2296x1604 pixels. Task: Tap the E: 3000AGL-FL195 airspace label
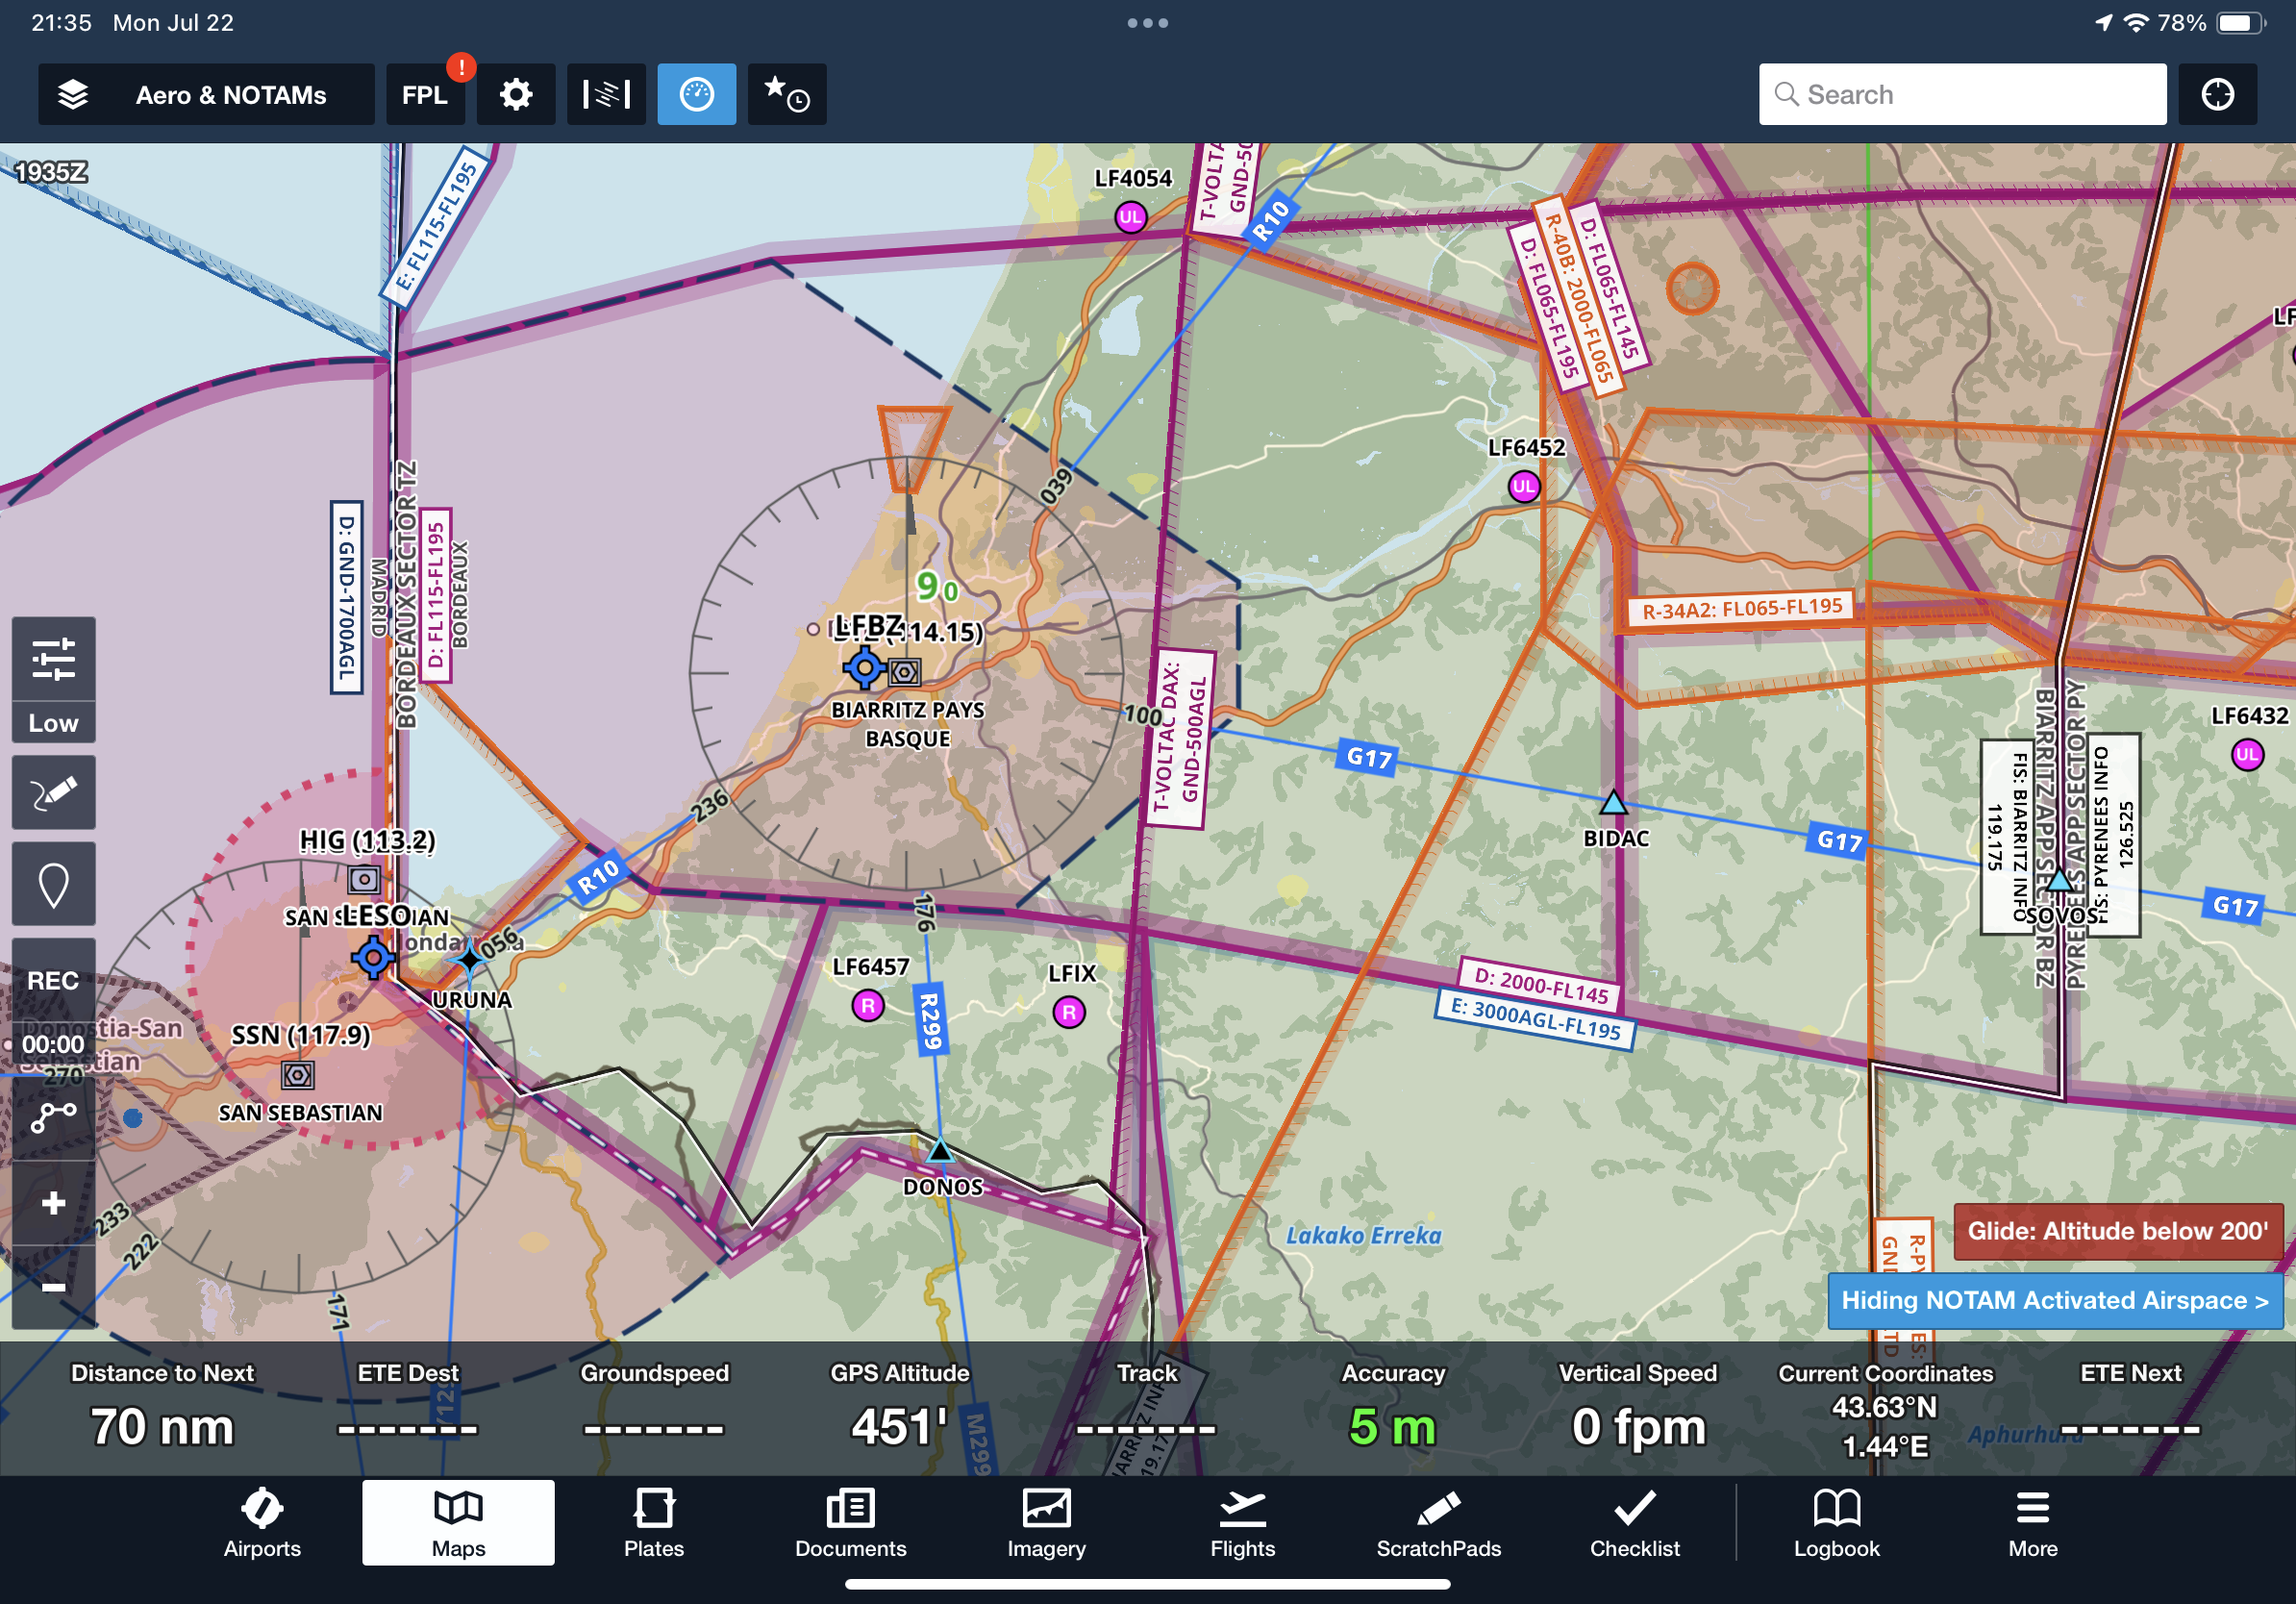click(x=1536, y=1020)
